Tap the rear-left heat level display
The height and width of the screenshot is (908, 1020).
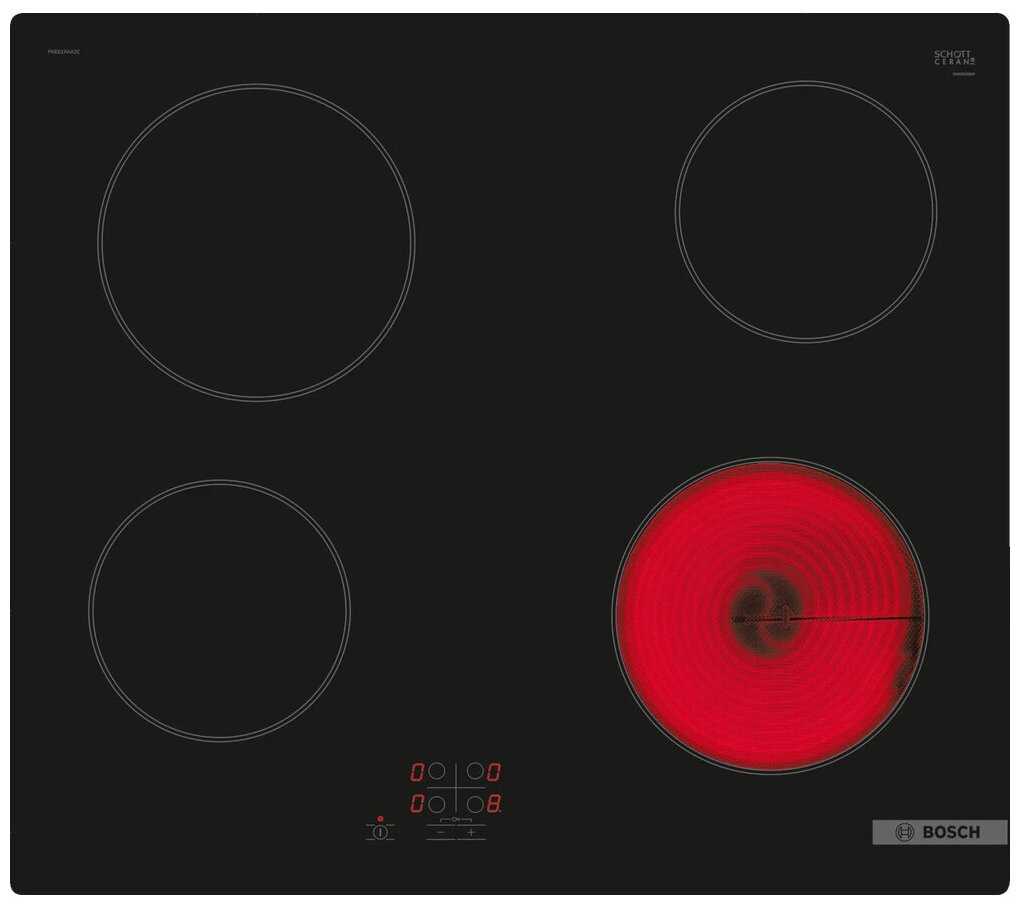[417, 772]
